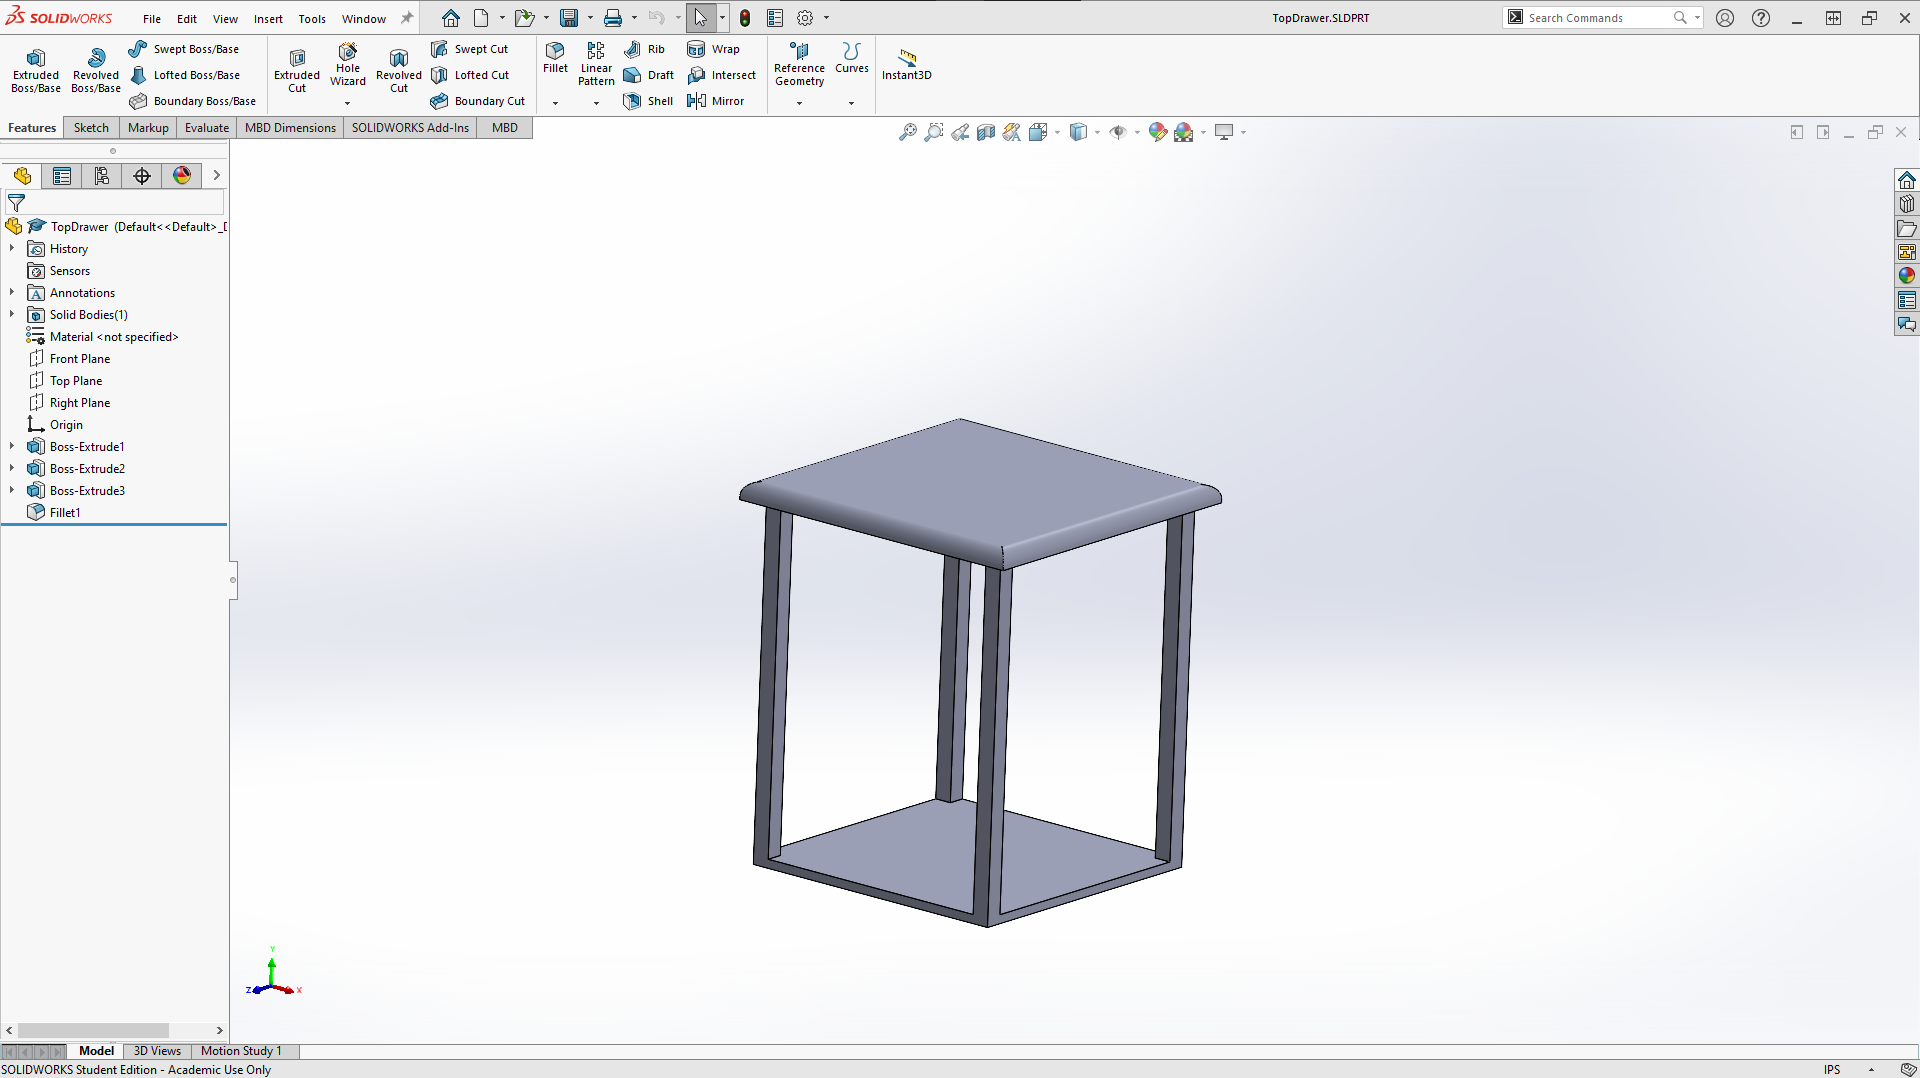Open the Section View tool
This screenshot has width=1920, height=1078.
click(985, 131)
